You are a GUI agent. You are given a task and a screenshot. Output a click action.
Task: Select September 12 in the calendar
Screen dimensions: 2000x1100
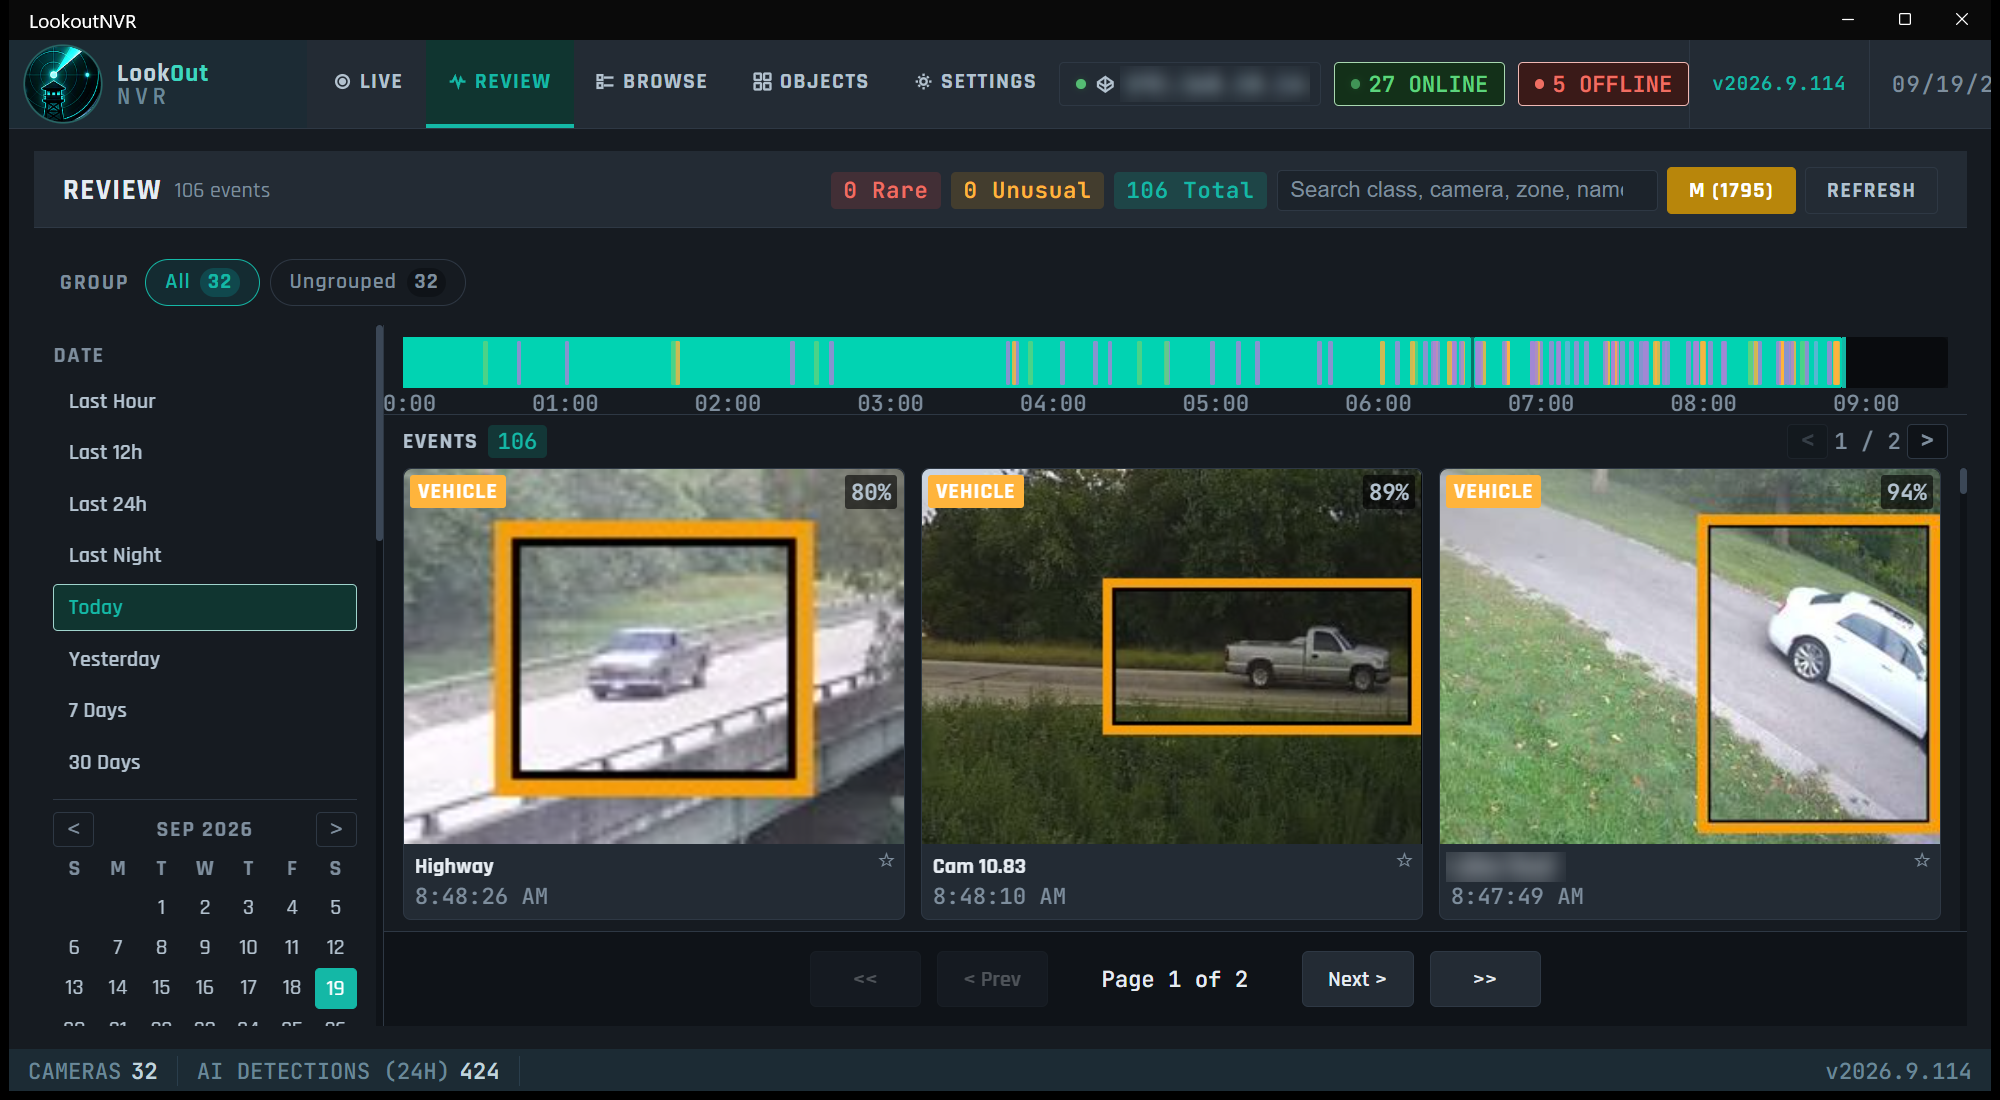[x=335, y=947]
